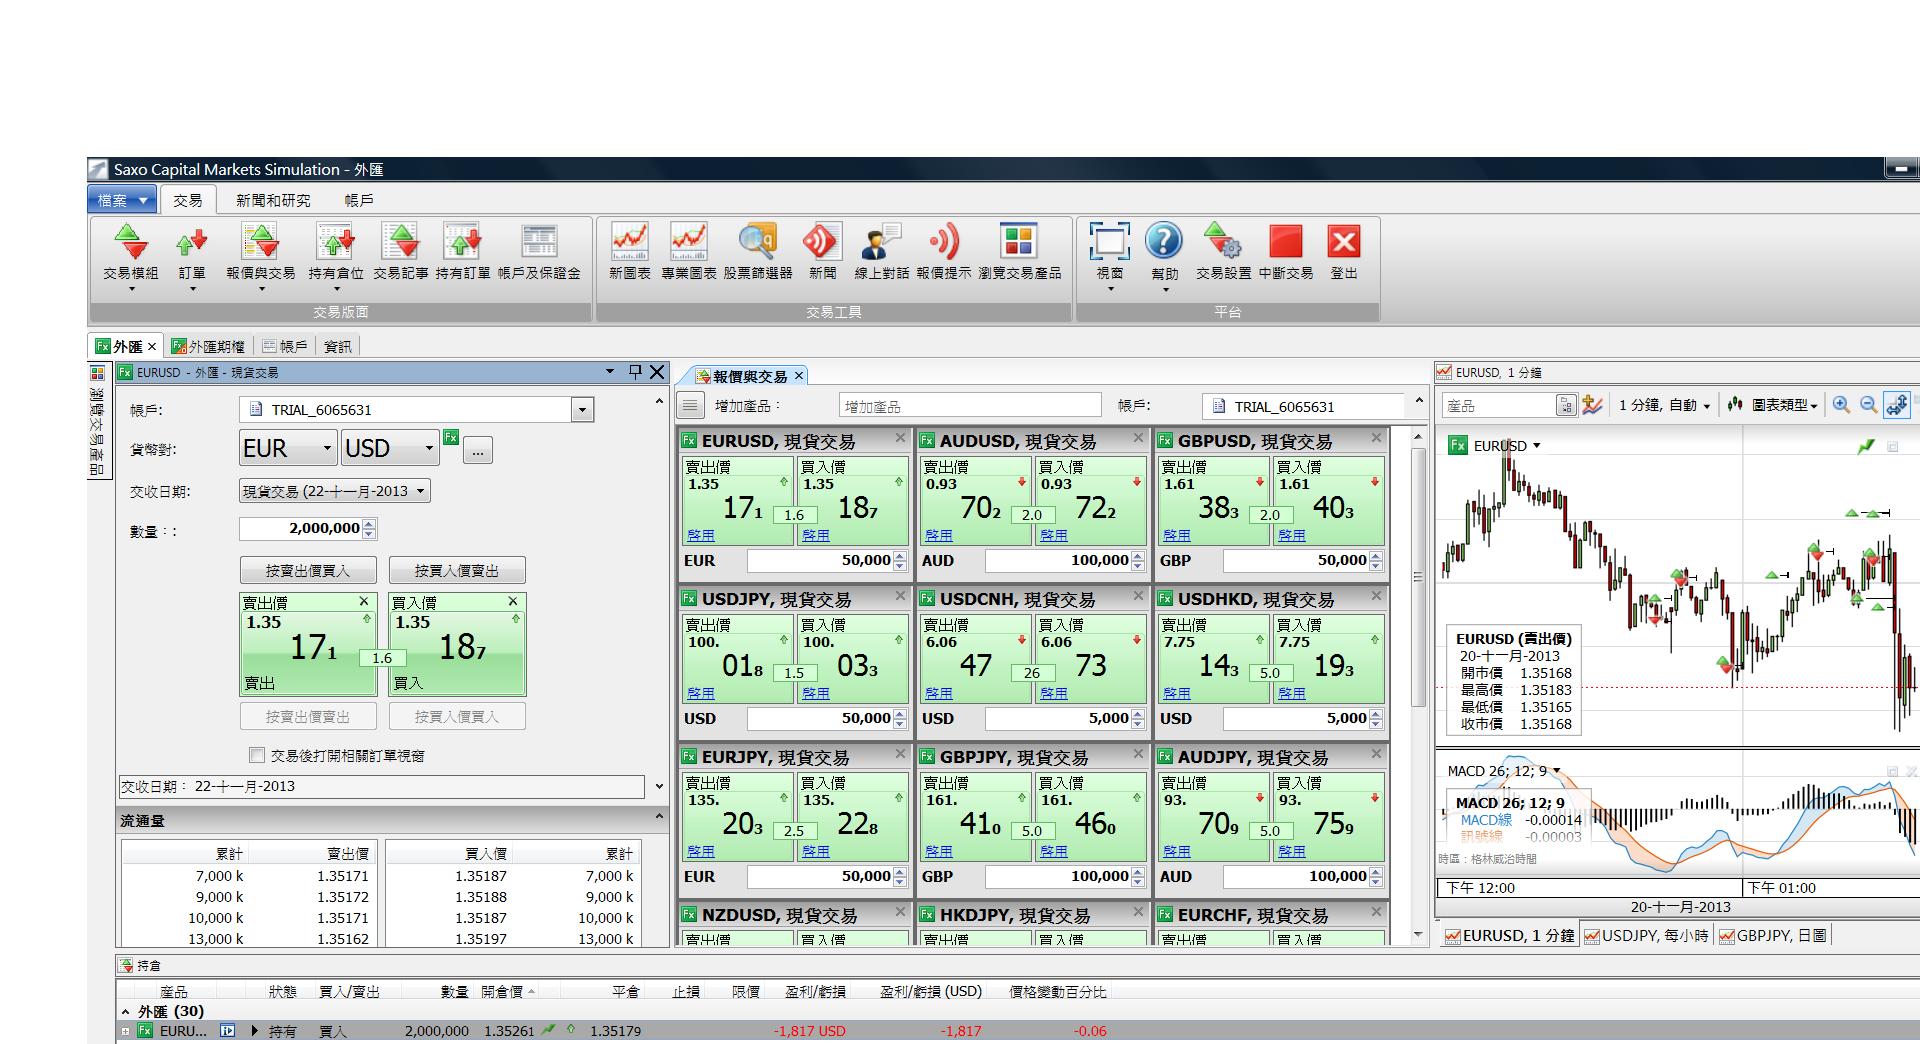The height and width of the screenshot is (1044, 1920).
Task: Open 瀏覽交易產品 instrument explorer icon
Action: pos(1020,252)
